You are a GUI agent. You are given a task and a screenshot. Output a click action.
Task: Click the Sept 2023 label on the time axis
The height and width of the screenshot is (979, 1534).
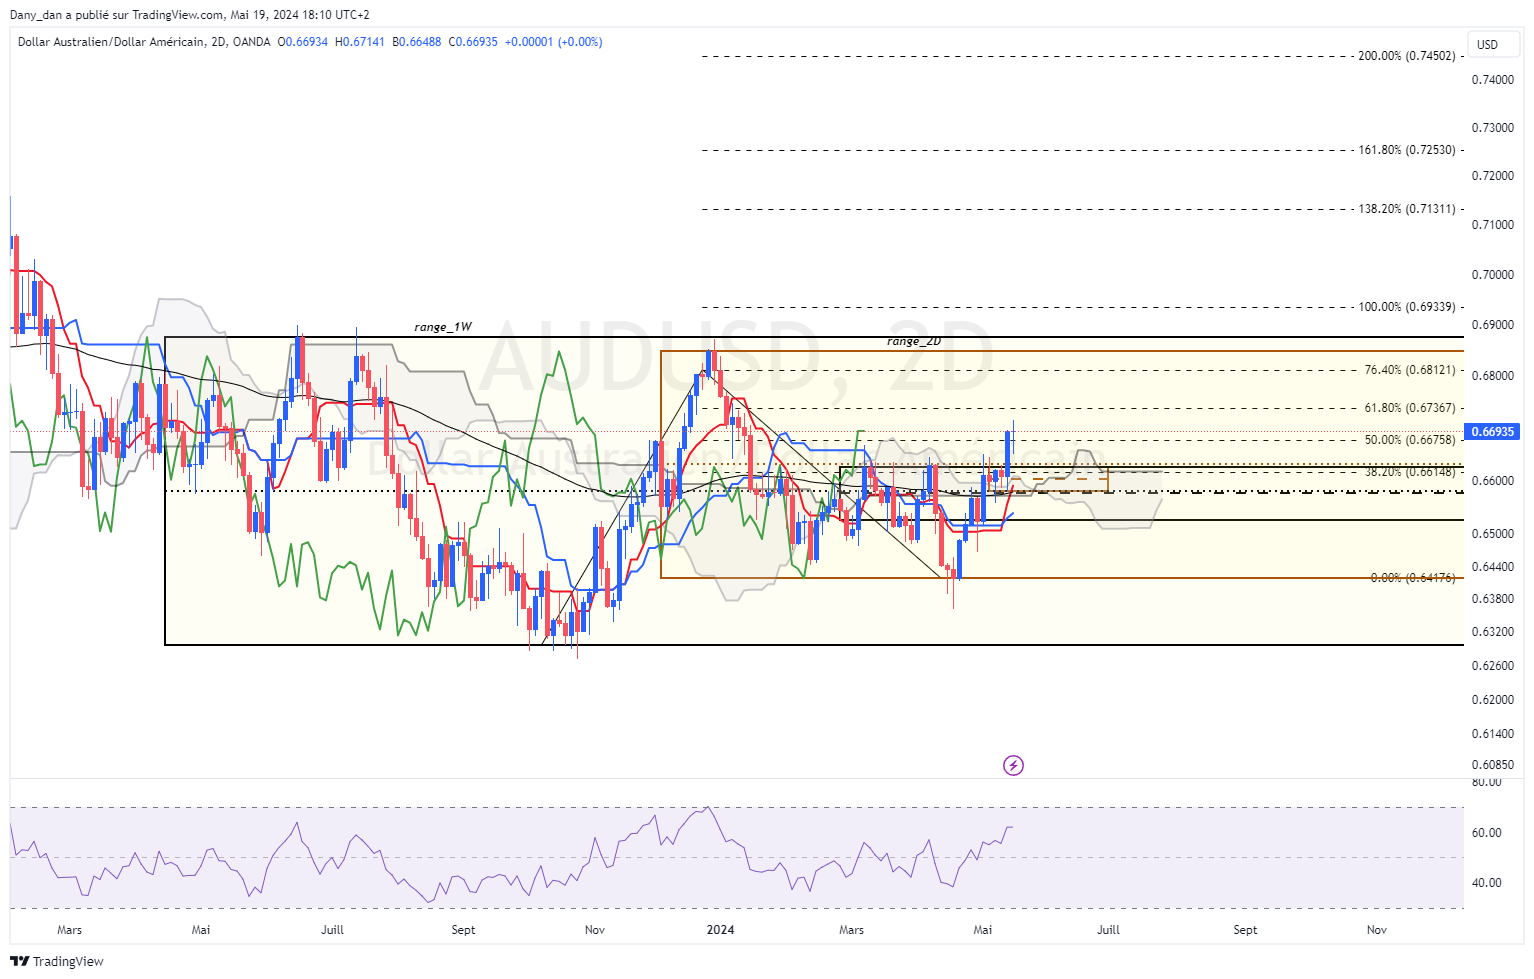(463, 930)
